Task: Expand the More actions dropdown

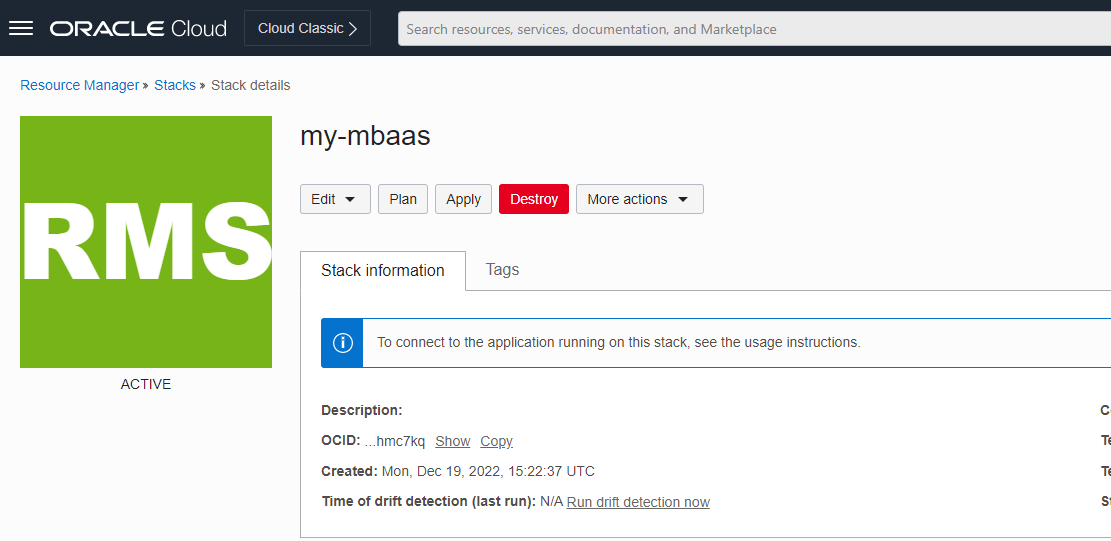Action: tap(640, 199)
